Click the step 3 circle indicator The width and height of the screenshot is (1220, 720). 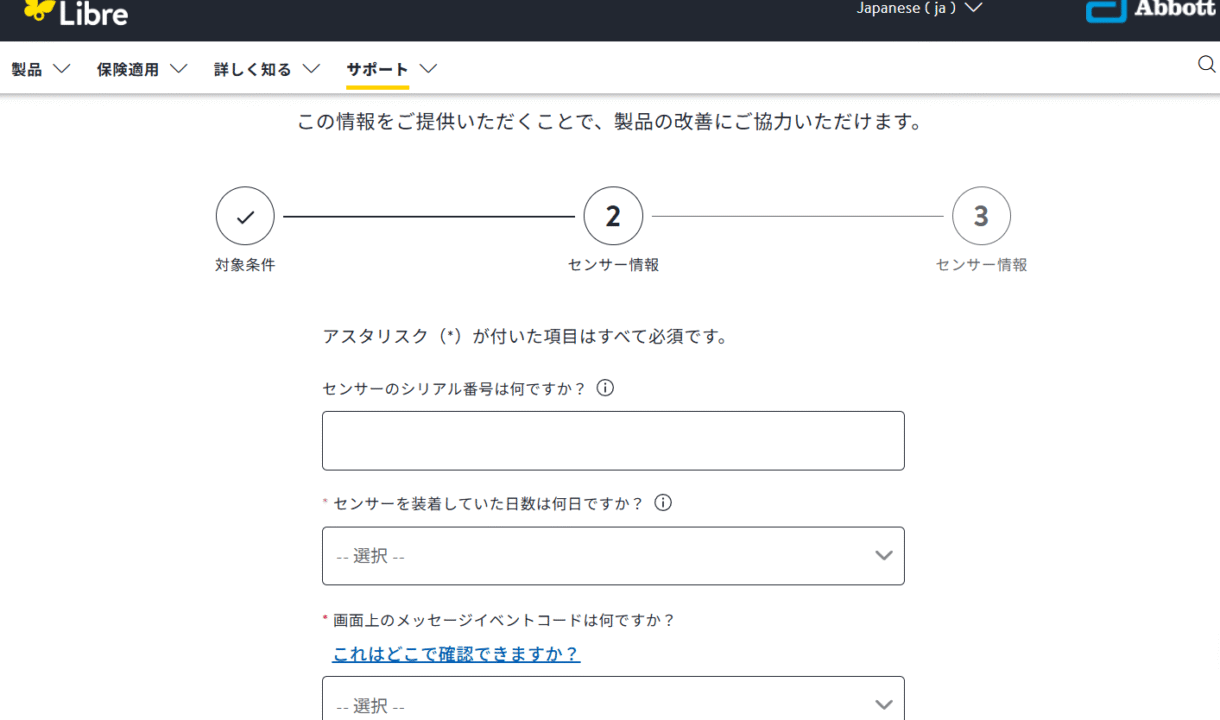pos(981,216)
